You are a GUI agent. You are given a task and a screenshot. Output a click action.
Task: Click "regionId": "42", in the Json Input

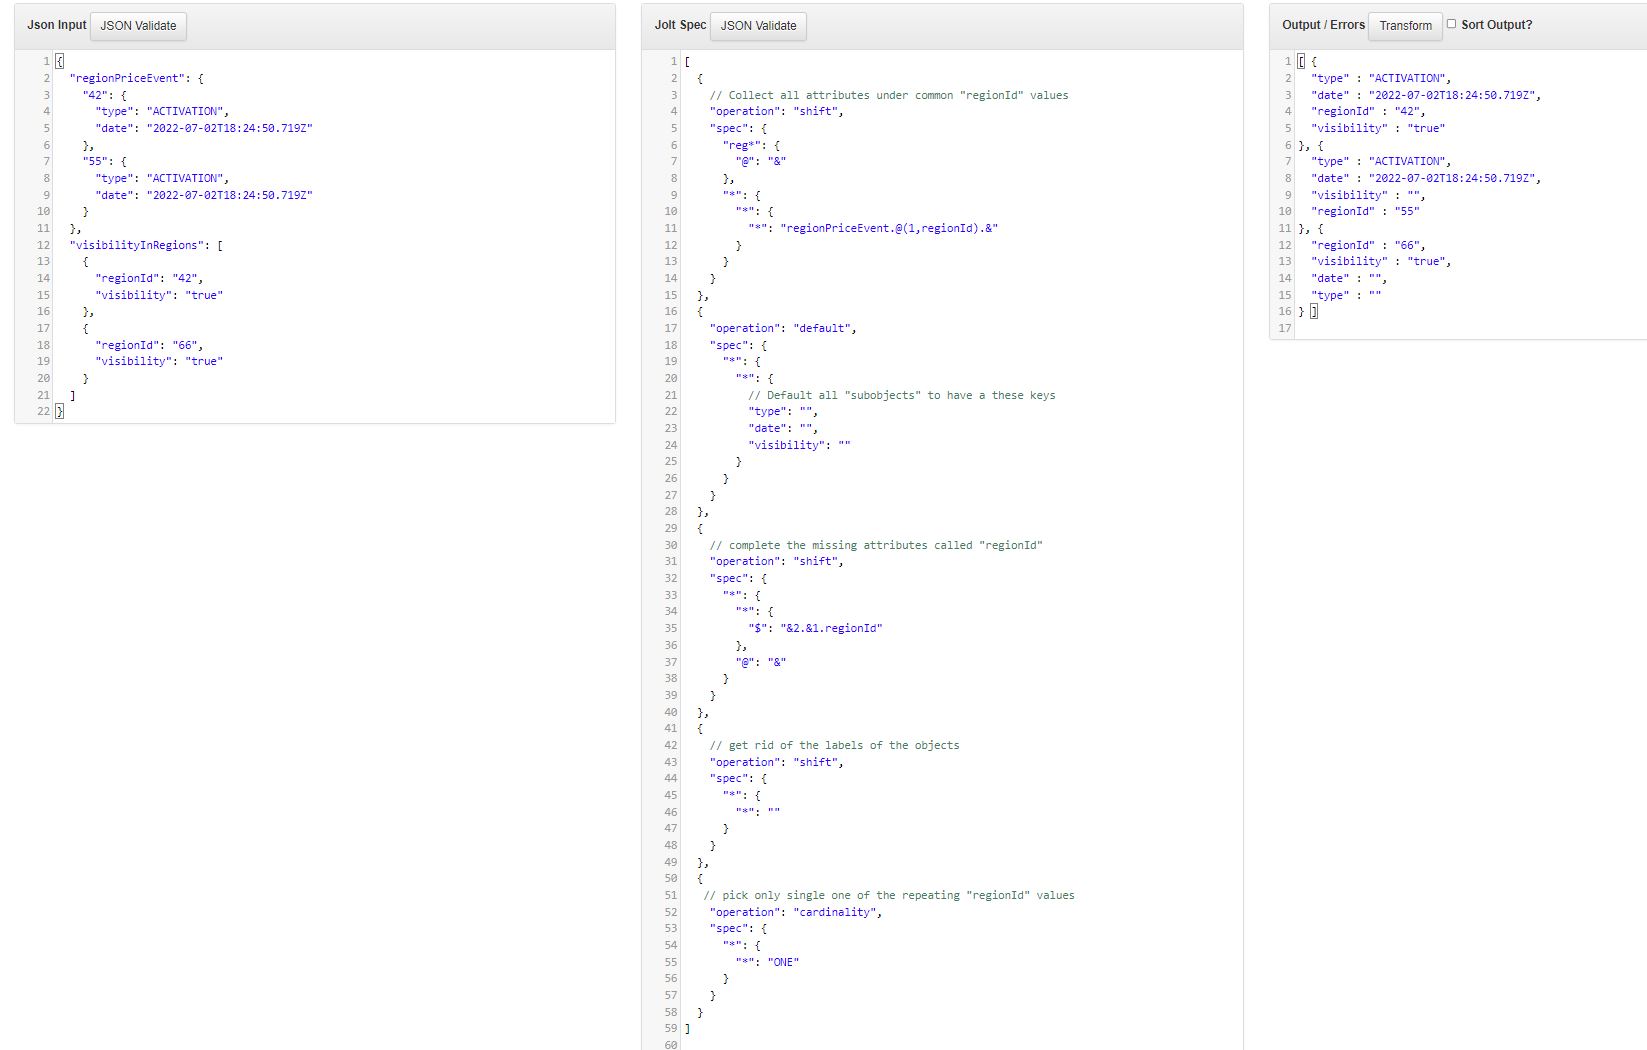click(x=149, y=278)
